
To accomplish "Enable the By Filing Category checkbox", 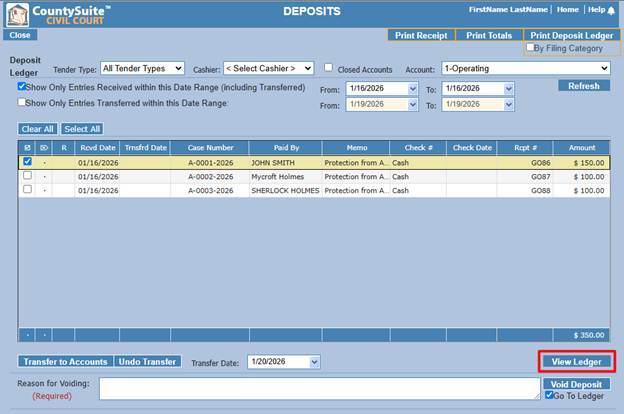I will [x=530, y=47].
